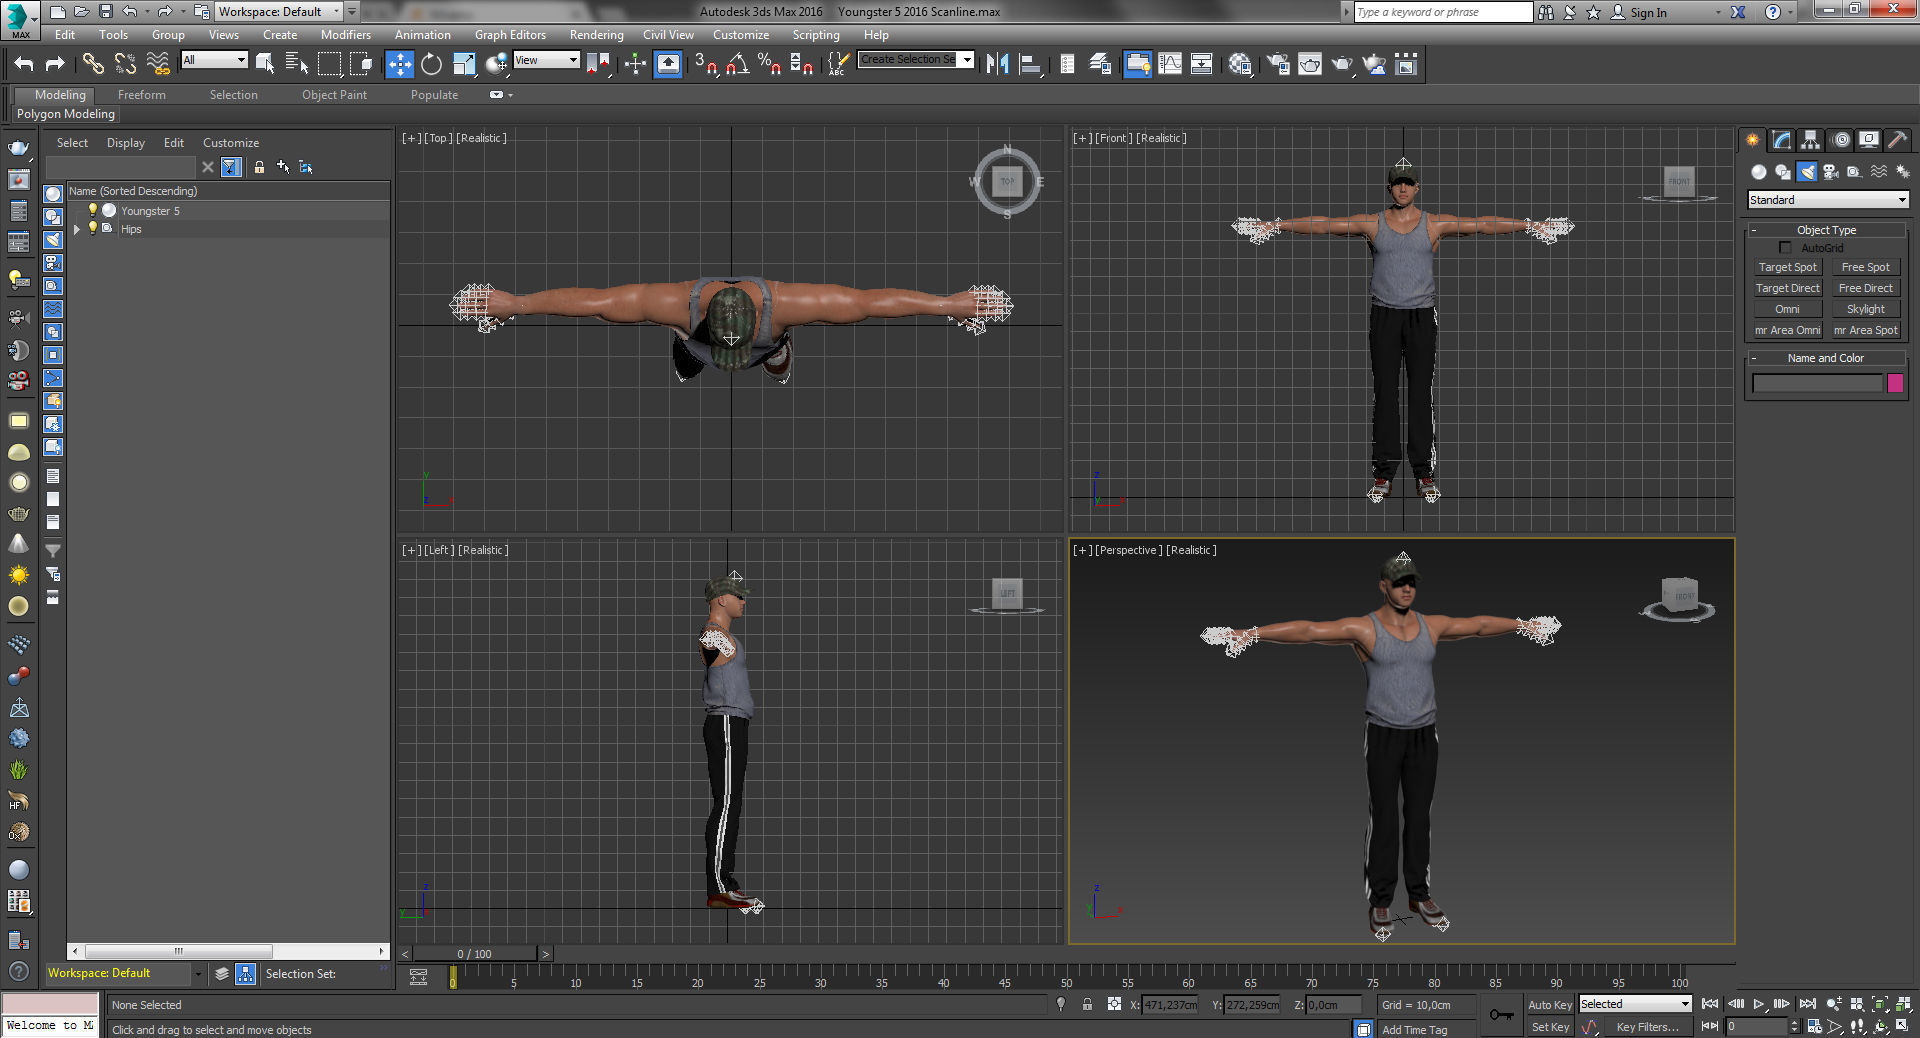The height and width of the screenshot is (1038, 1920).
Task: Open the Render Setup dialog
Action: point(1278,64)
